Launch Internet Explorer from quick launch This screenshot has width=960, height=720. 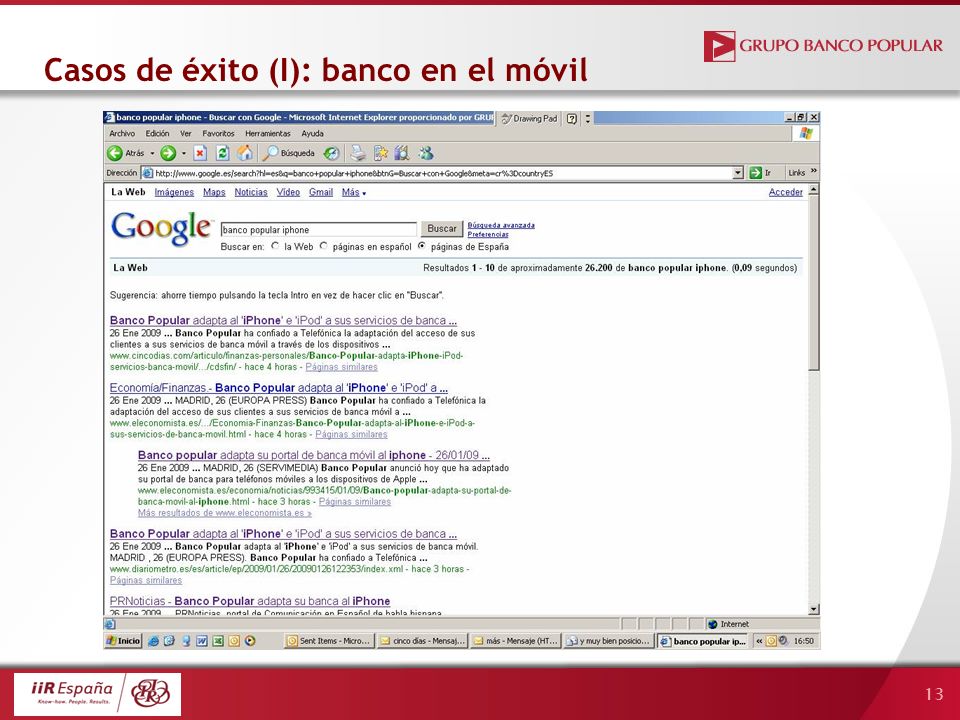(x=154, y=641)
